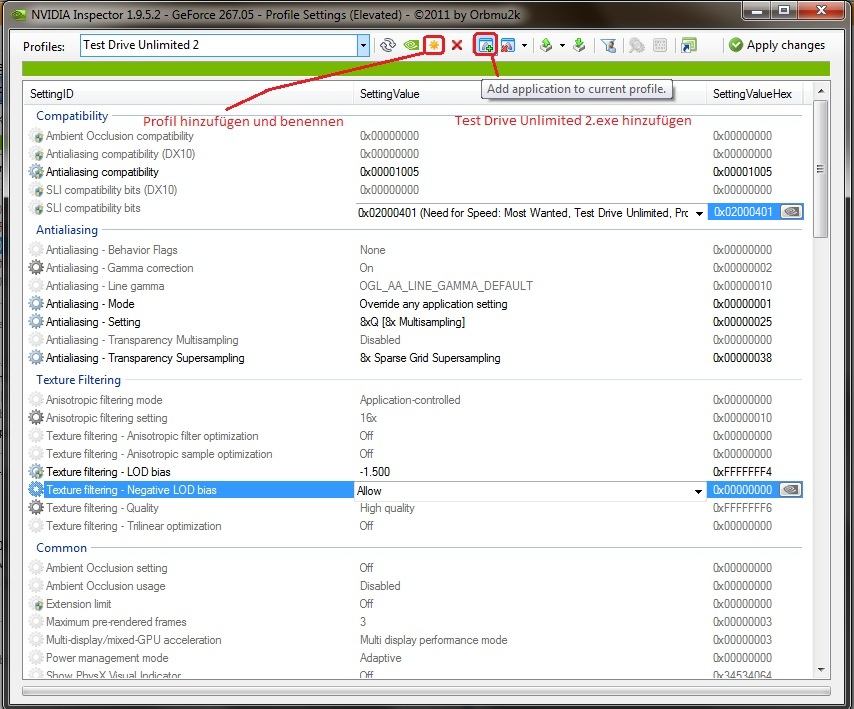854x709 pixels.
Task: Collapse the Compatibility section header
Action: 72,116
